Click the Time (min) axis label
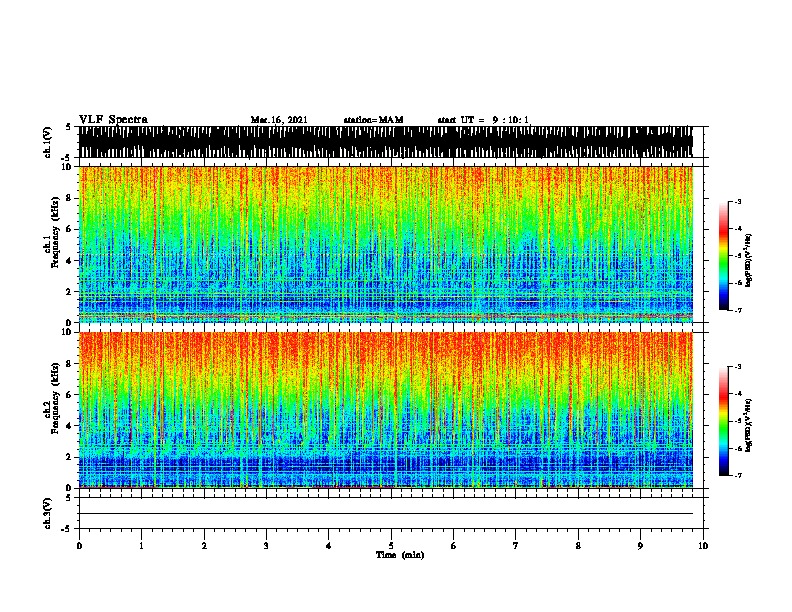This screenshot has width=792, height=612. (x=400, y=555)
